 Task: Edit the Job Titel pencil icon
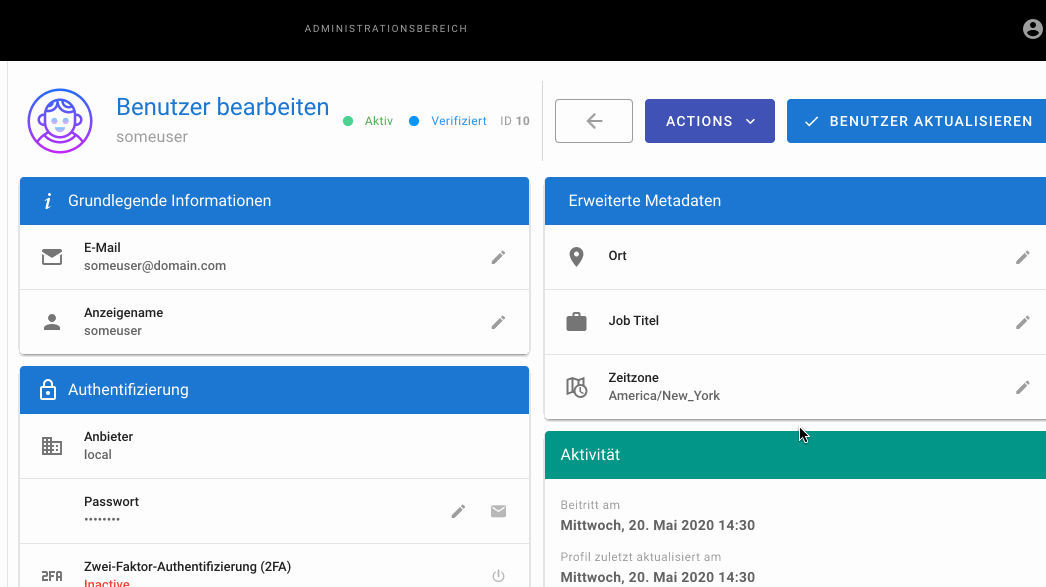pos(1023,322)
